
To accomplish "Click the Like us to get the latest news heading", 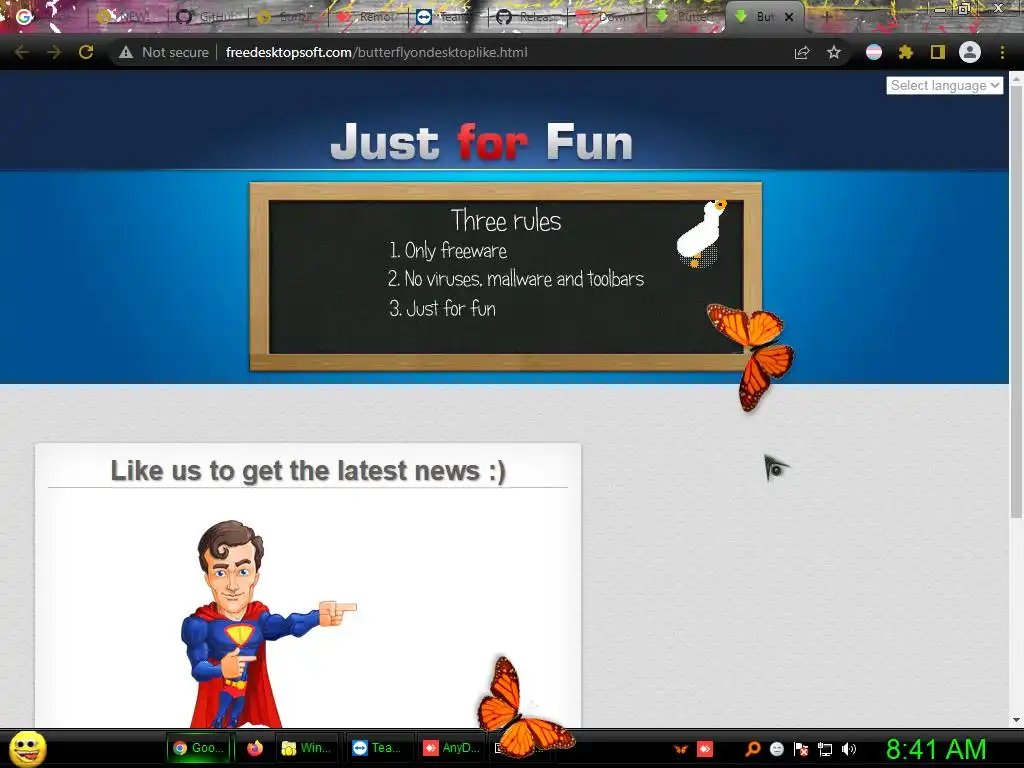I will click(308, 471).
